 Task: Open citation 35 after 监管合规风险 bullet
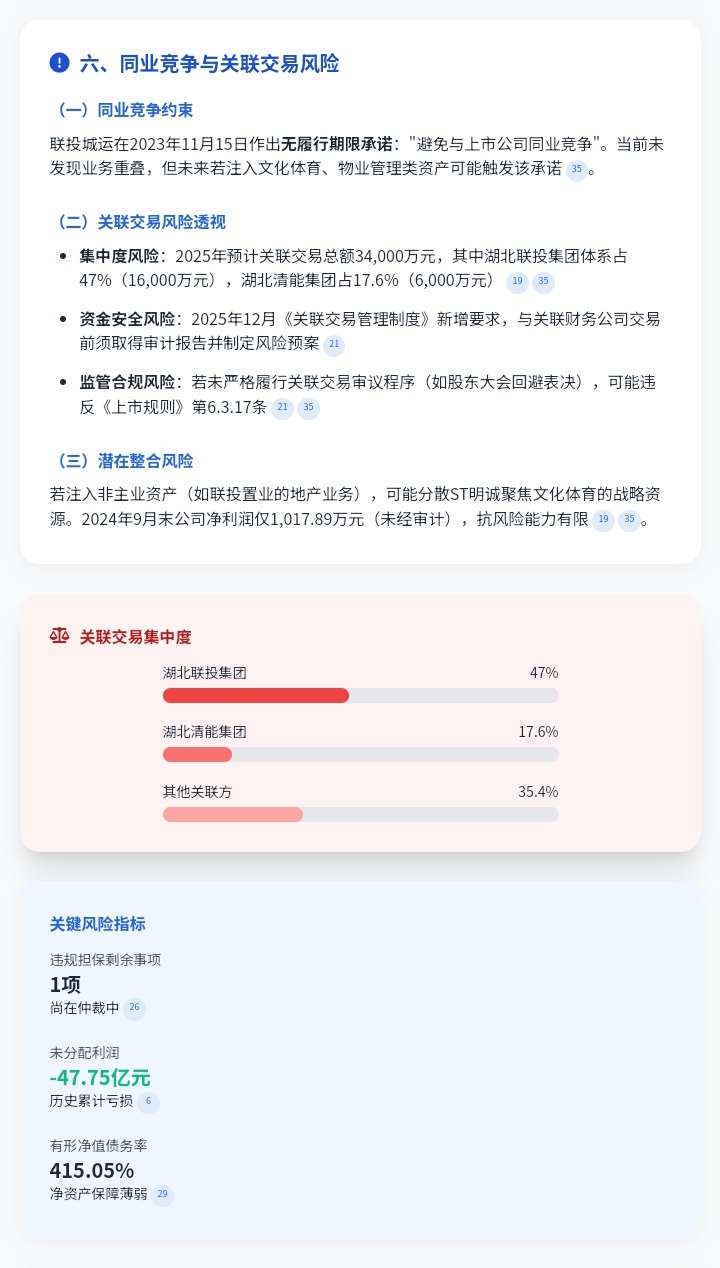click(308, 408)
